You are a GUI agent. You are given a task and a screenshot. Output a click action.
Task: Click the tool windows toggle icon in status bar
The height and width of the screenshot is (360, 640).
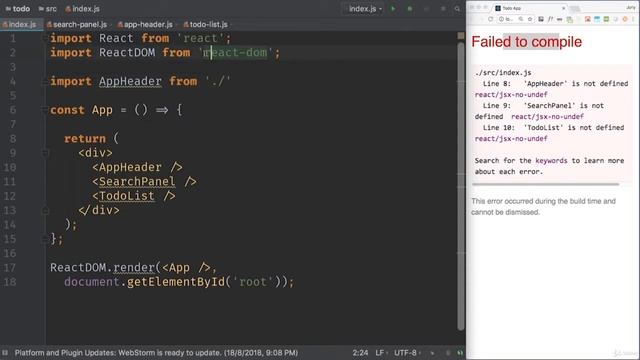coord(5,353)
